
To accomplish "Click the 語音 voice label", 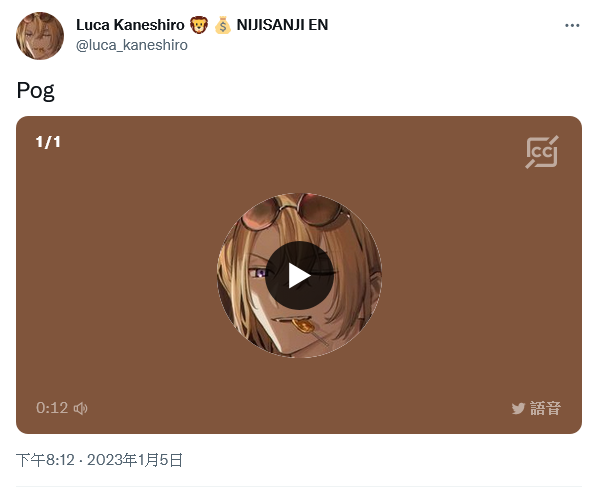I will [x=545, y=408].
